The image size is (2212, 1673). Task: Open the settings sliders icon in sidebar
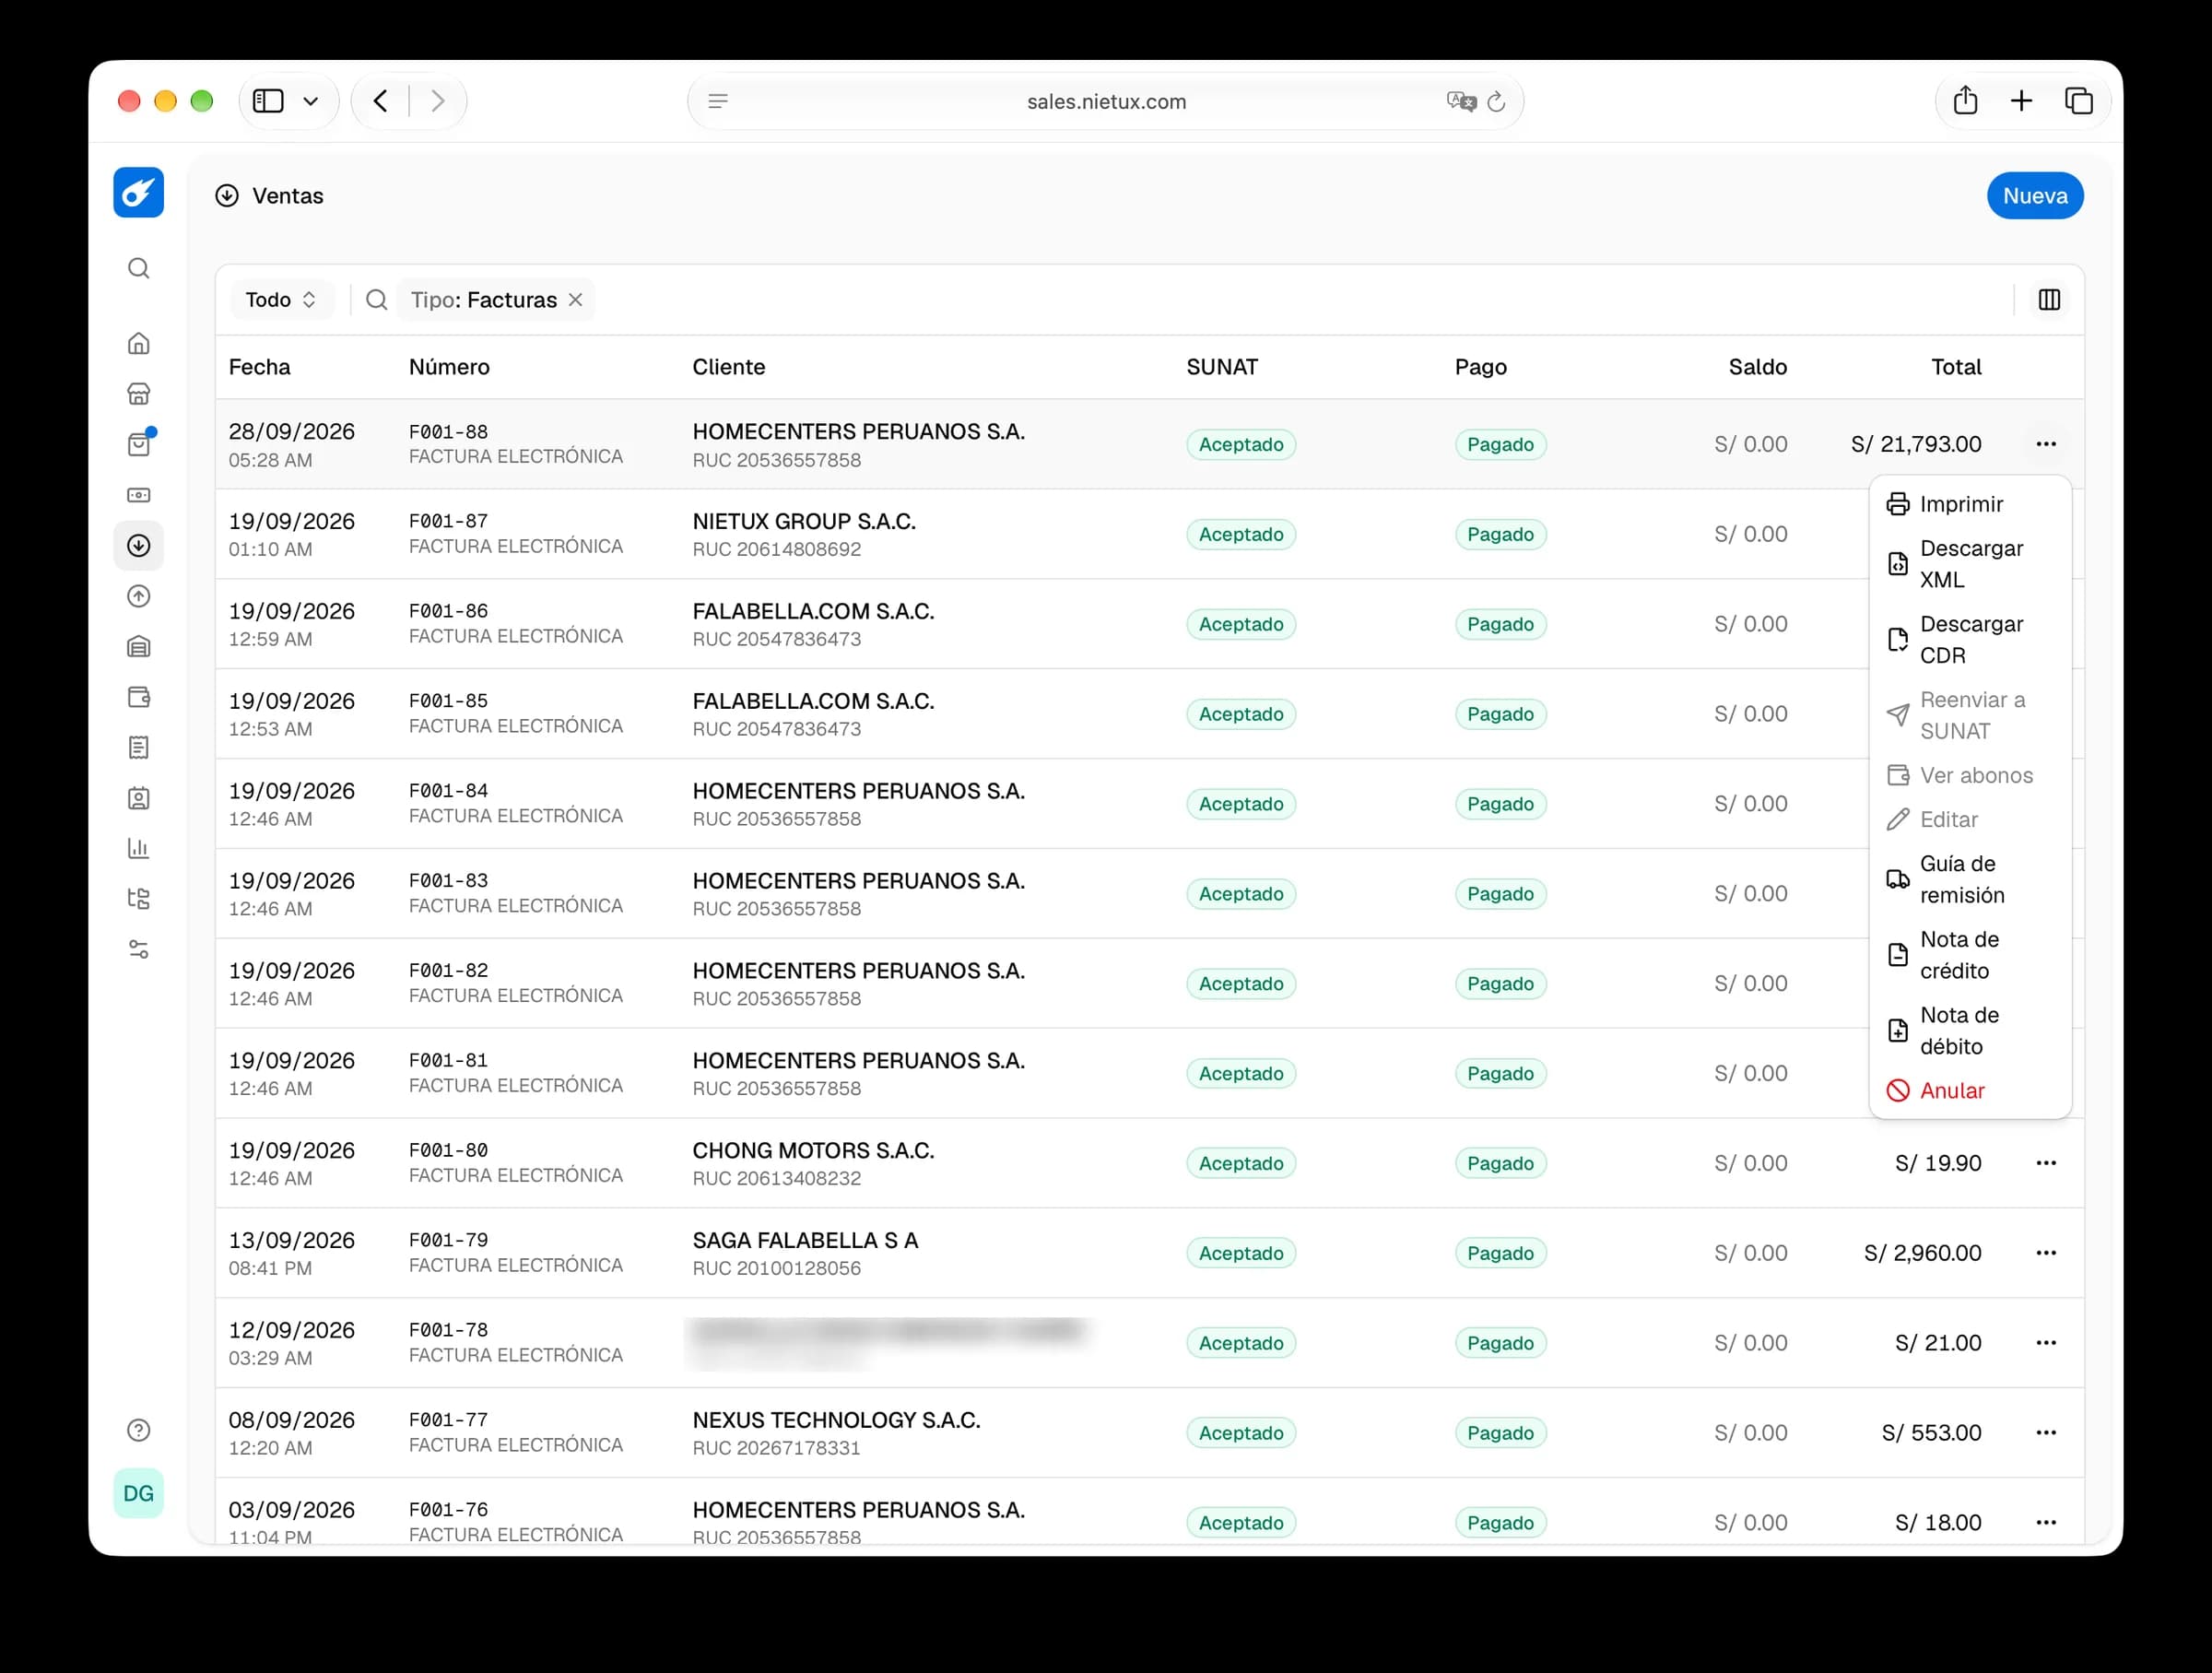pos(139,950)
